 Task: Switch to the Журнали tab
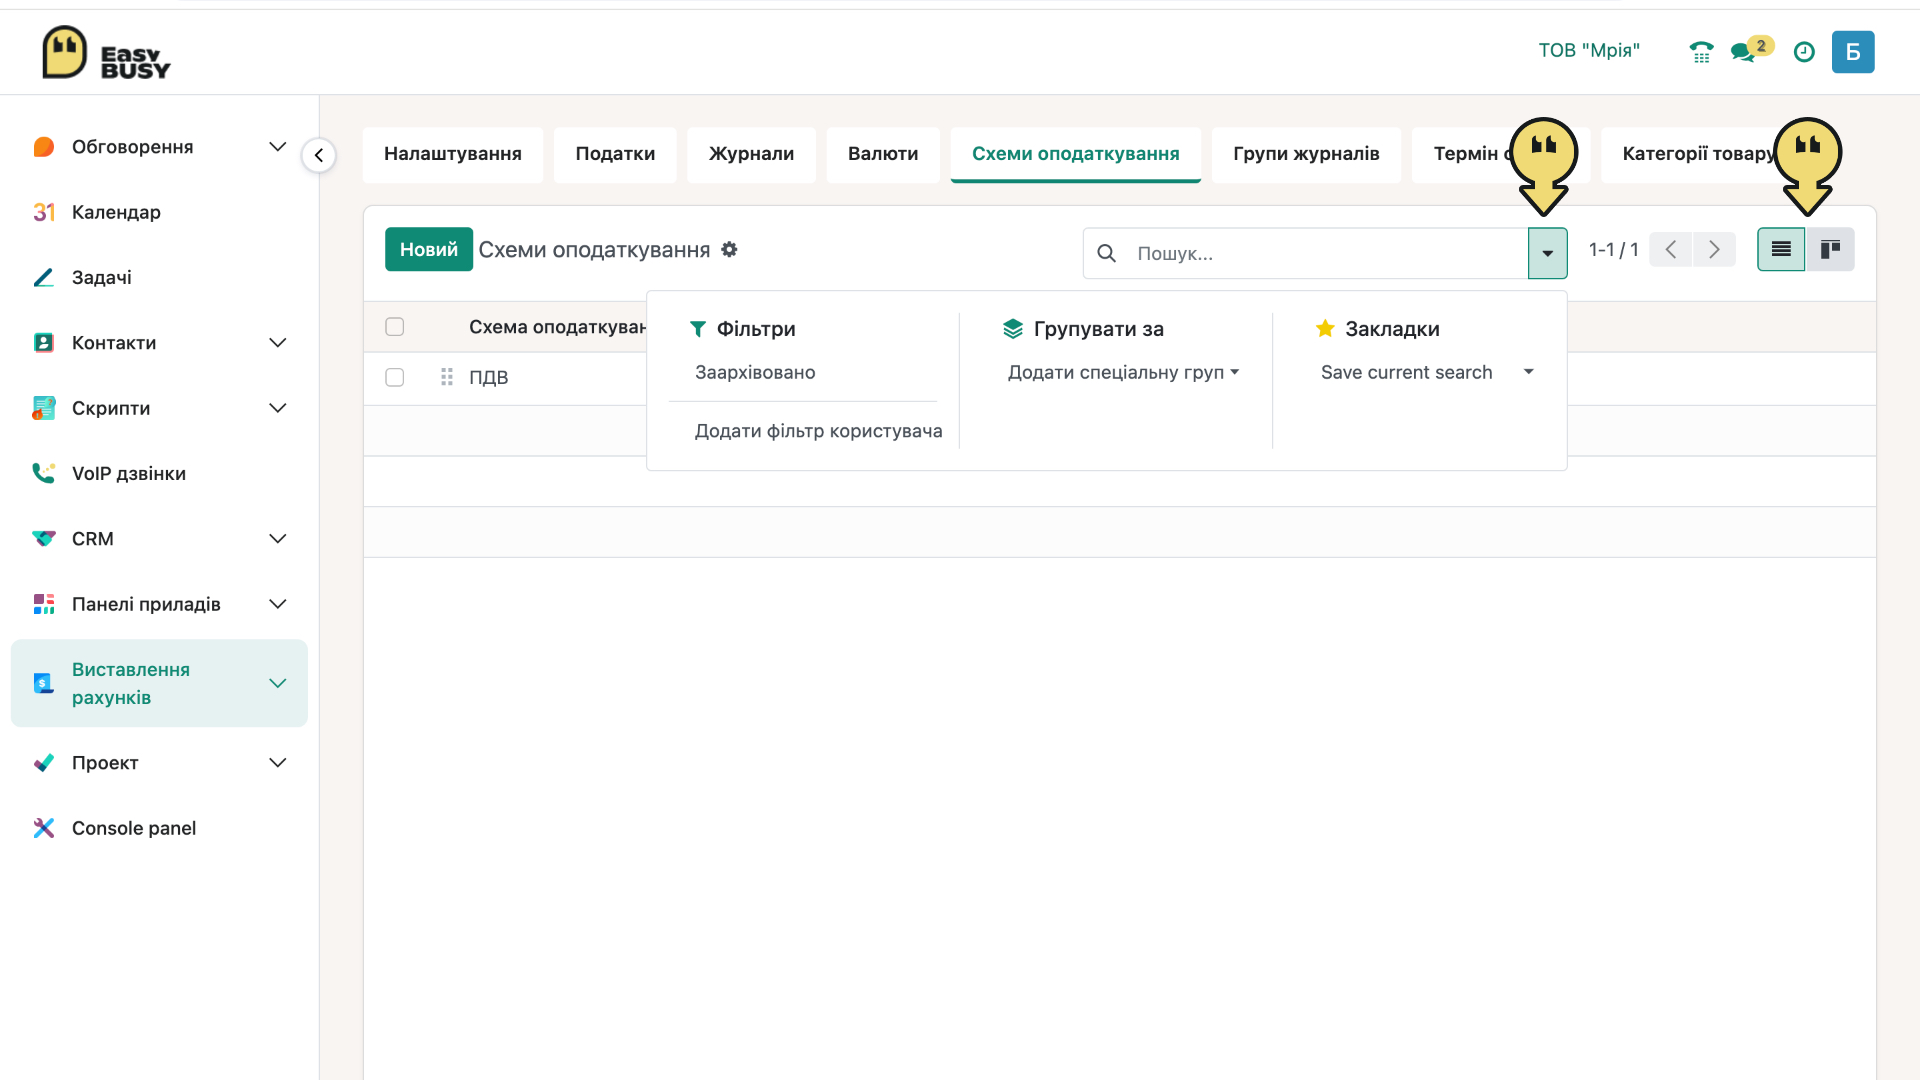[751, 154]
